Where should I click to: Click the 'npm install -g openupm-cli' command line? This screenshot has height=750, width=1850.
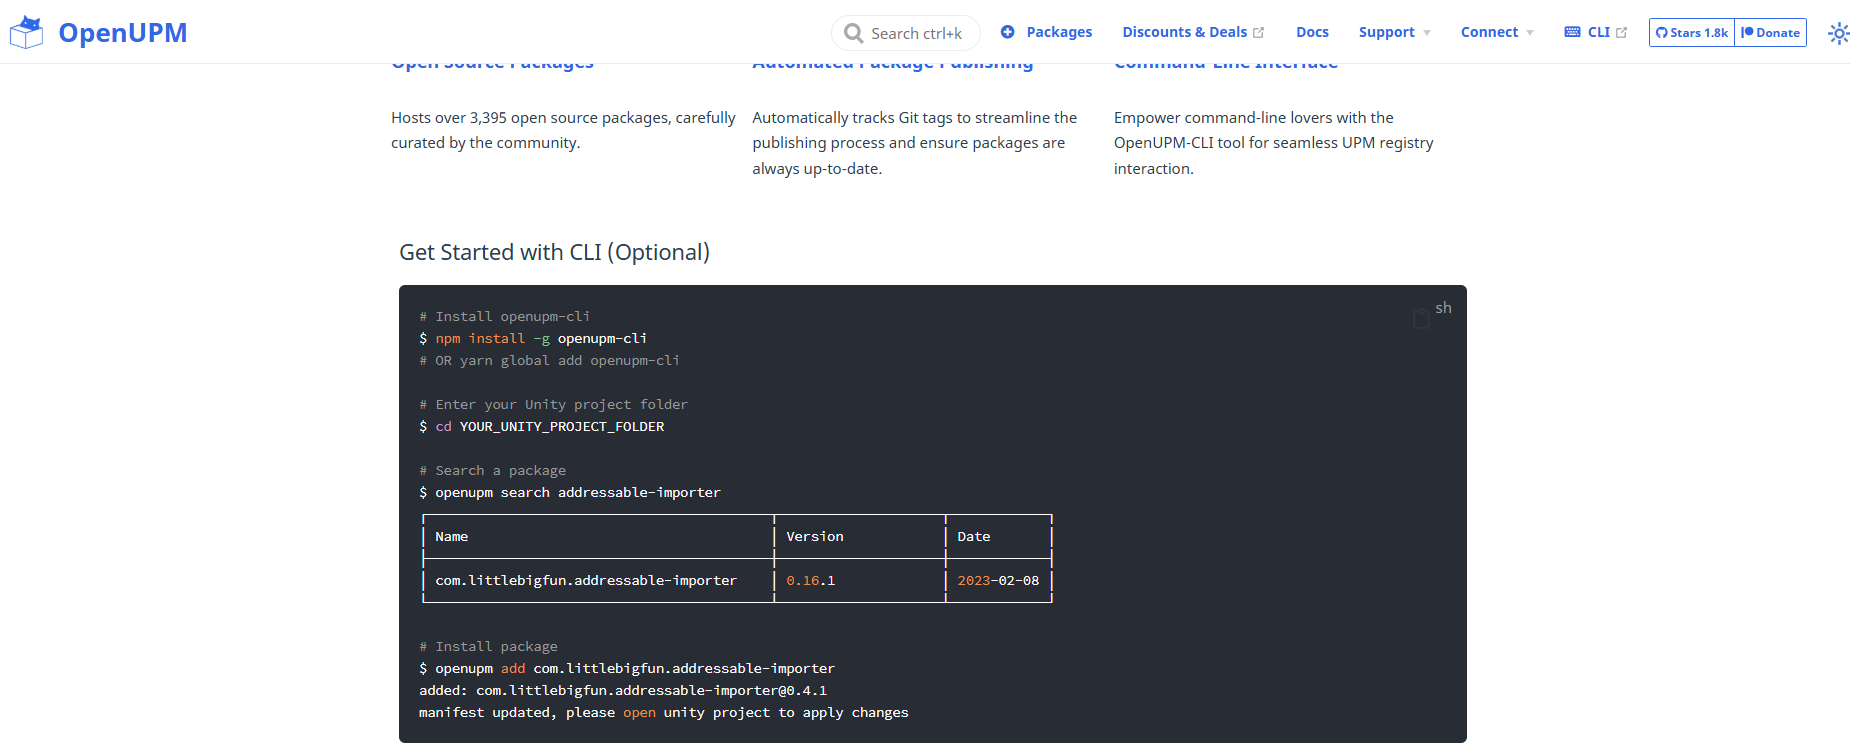533,338
